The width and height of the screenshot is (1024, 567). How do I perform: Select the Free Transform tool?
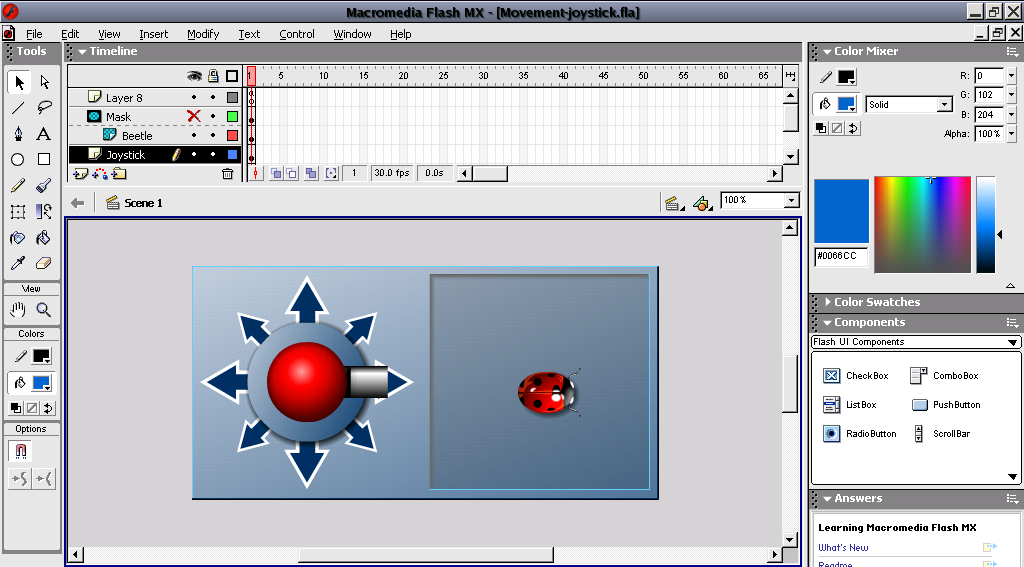pyautogui.click(x=18, y=212)
